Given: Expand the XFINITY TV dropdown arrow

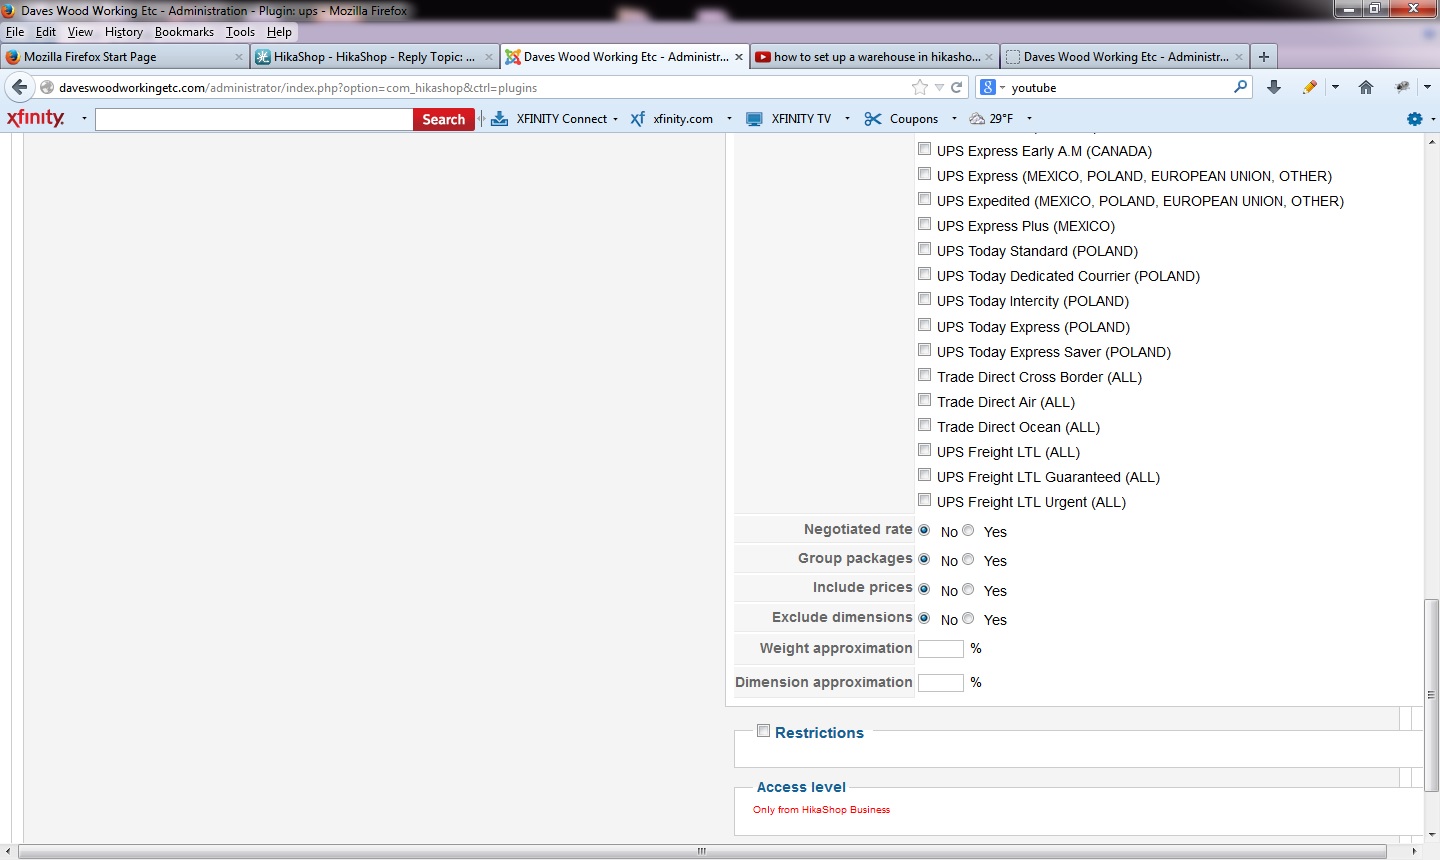Looking at the screenshot, I should tap(847, 118).
